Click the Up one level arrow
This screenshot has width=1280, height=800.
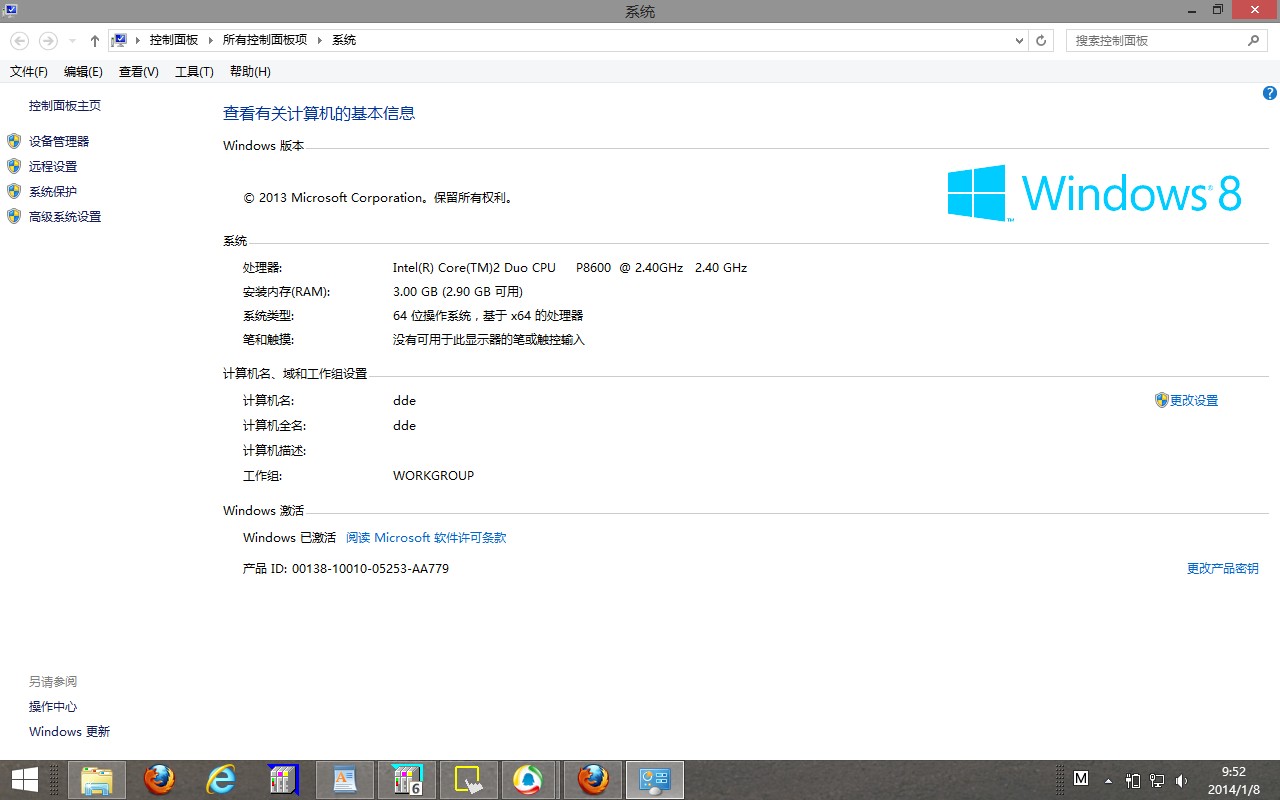(95, 41)
